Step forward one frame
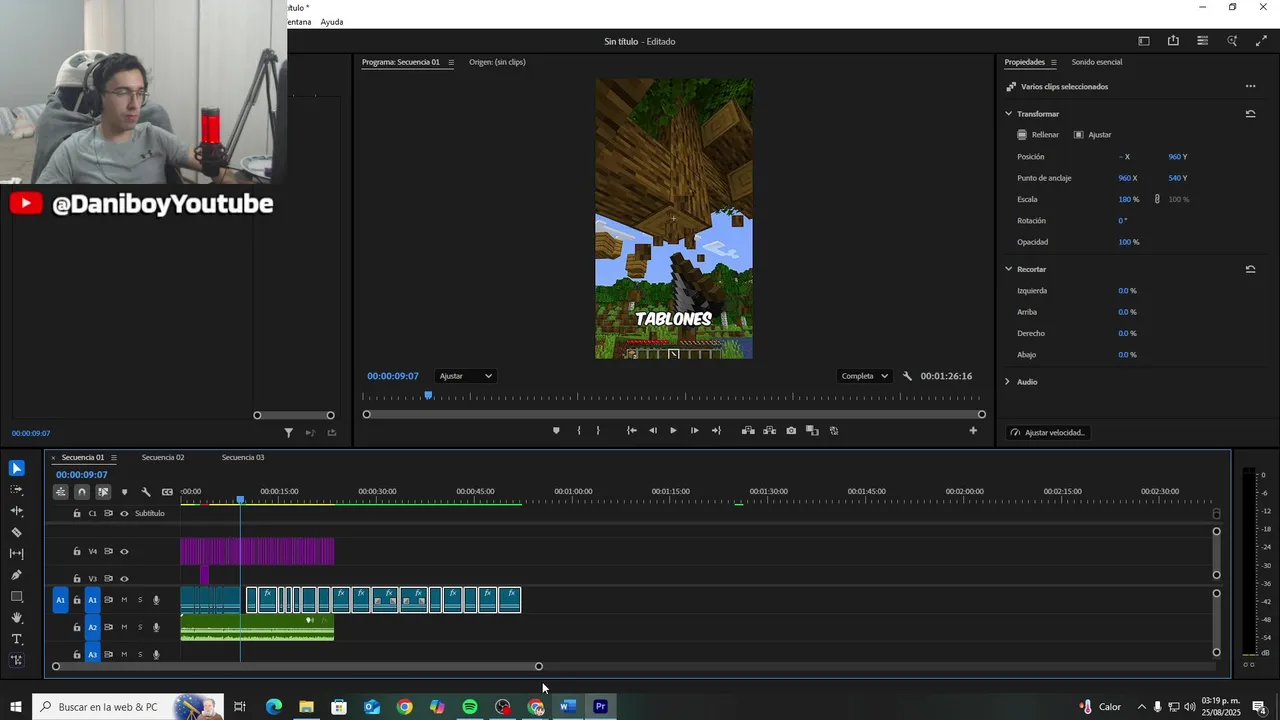 695,431
